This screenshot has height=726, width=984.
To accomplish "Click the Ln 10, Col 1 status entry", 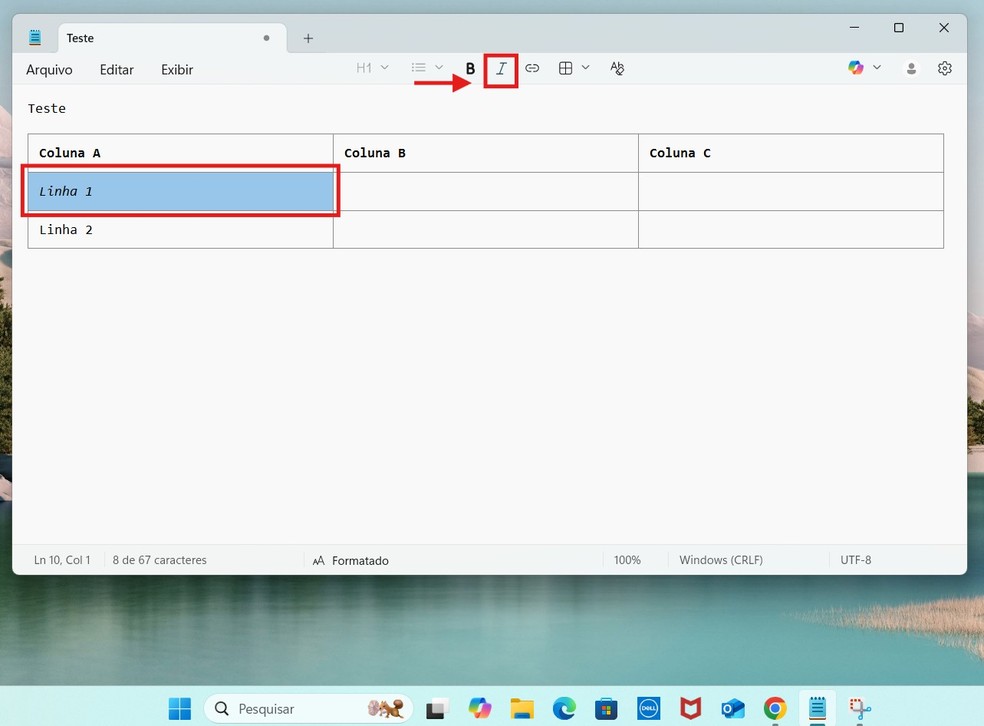I will coord(62,560).
